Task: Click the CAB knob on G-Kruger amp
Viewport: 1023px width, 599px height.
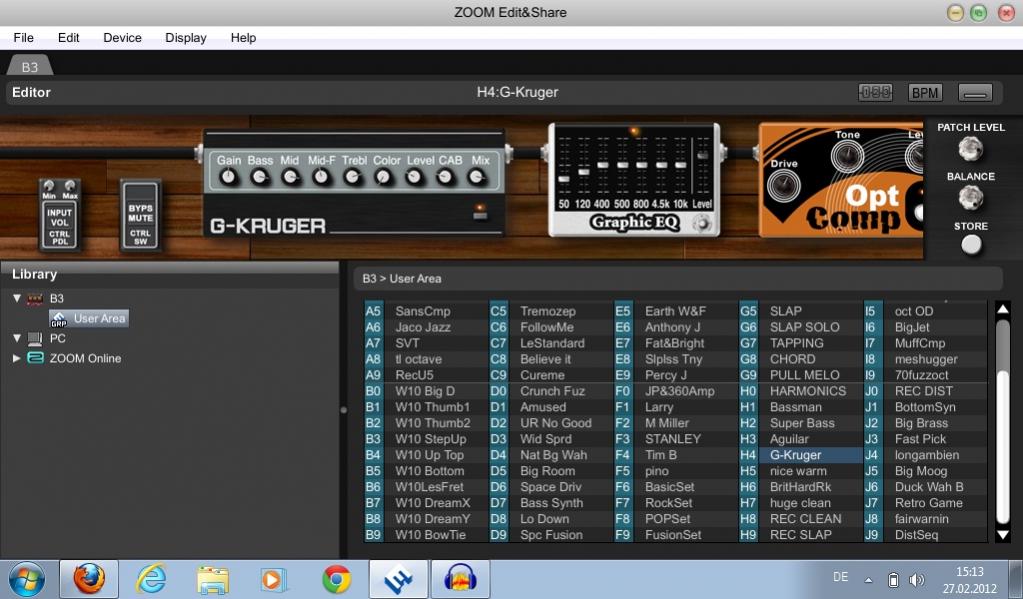Action: 446,176
